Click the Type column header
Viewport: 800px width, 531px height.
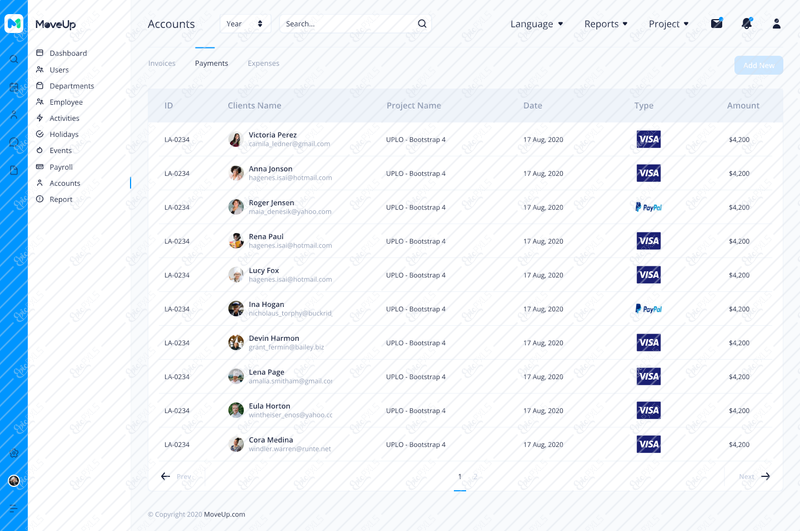(x=644, y=106)
